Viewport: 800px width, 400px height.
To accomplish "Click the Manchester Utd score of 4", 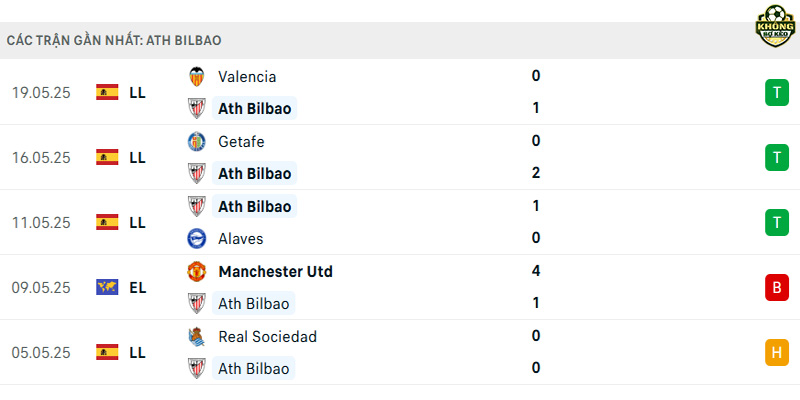I will tap(536, 271).
